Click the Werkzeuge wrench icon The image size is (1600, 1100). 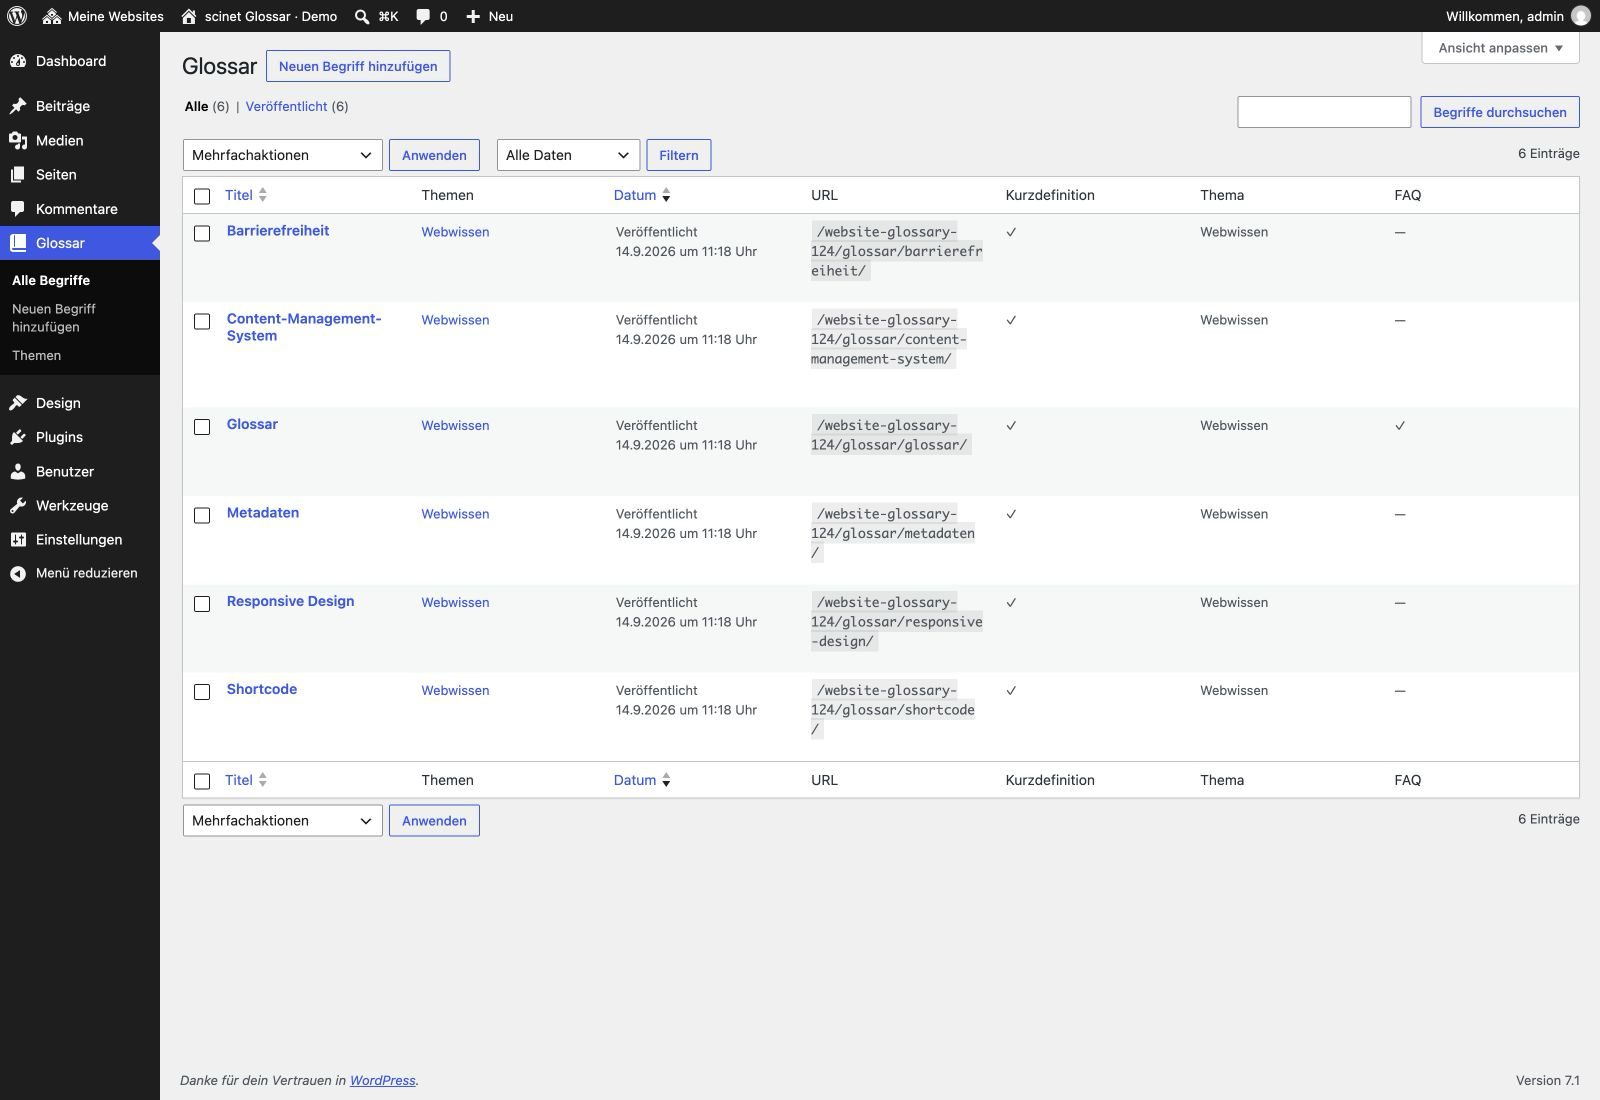pyautogui.click(x=18, y=506)
